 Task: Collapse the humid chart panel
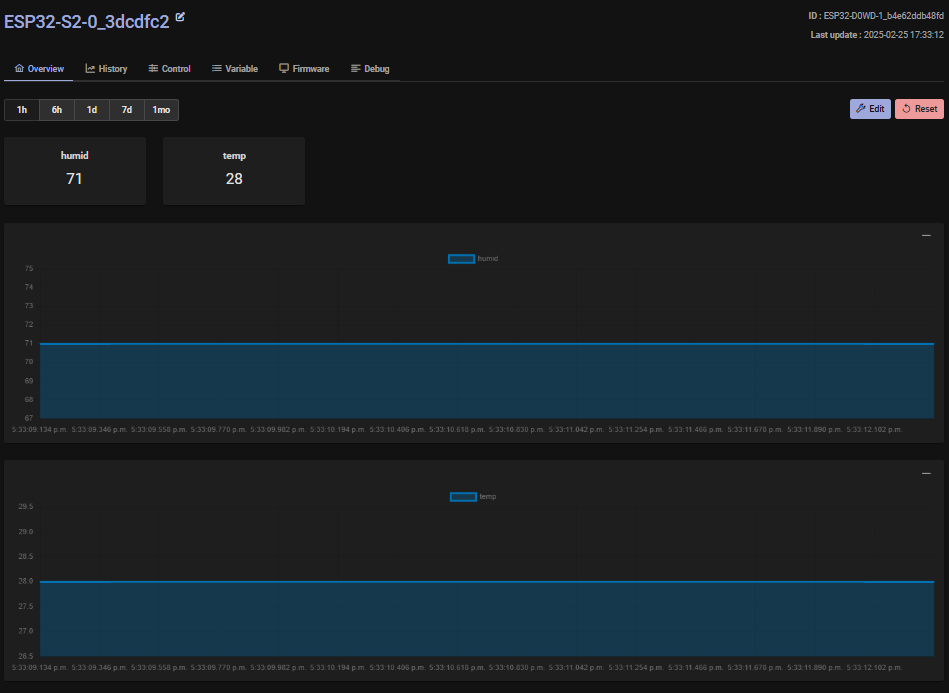pyautogui.click(x=926, y=236)
